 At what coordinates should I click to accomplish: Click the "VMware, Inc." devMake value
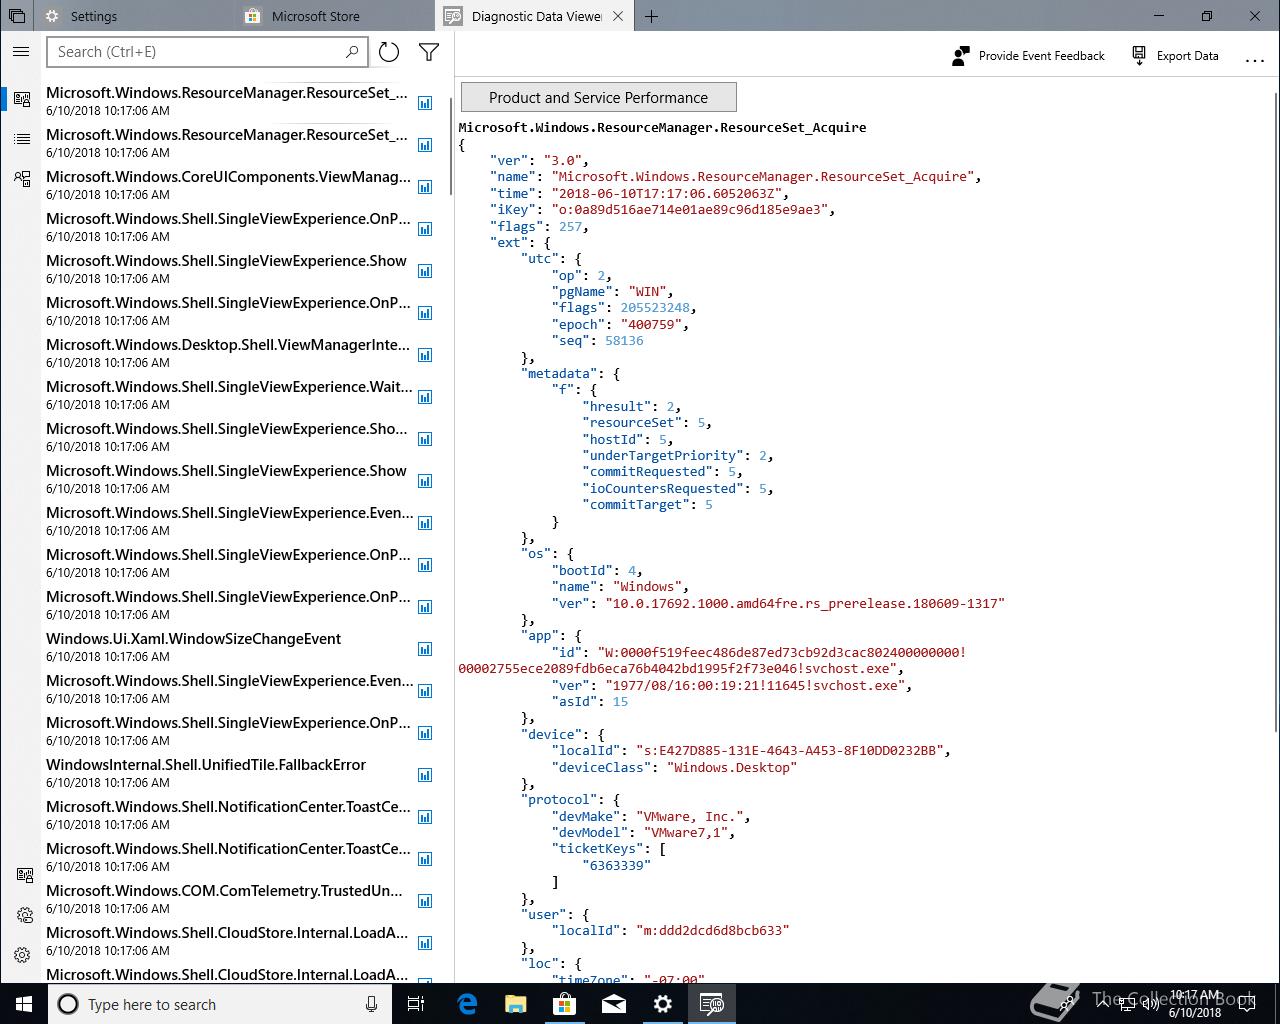coord(692,816)
